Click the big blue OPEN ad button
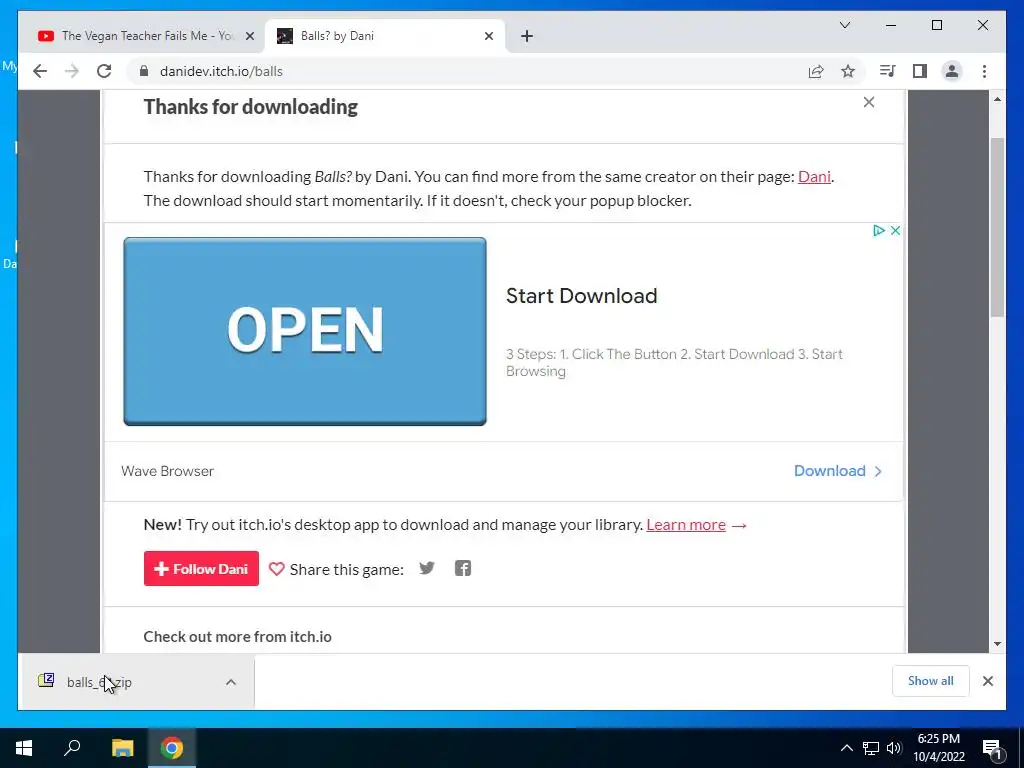 pyautogui.click(x=305, y=331)
